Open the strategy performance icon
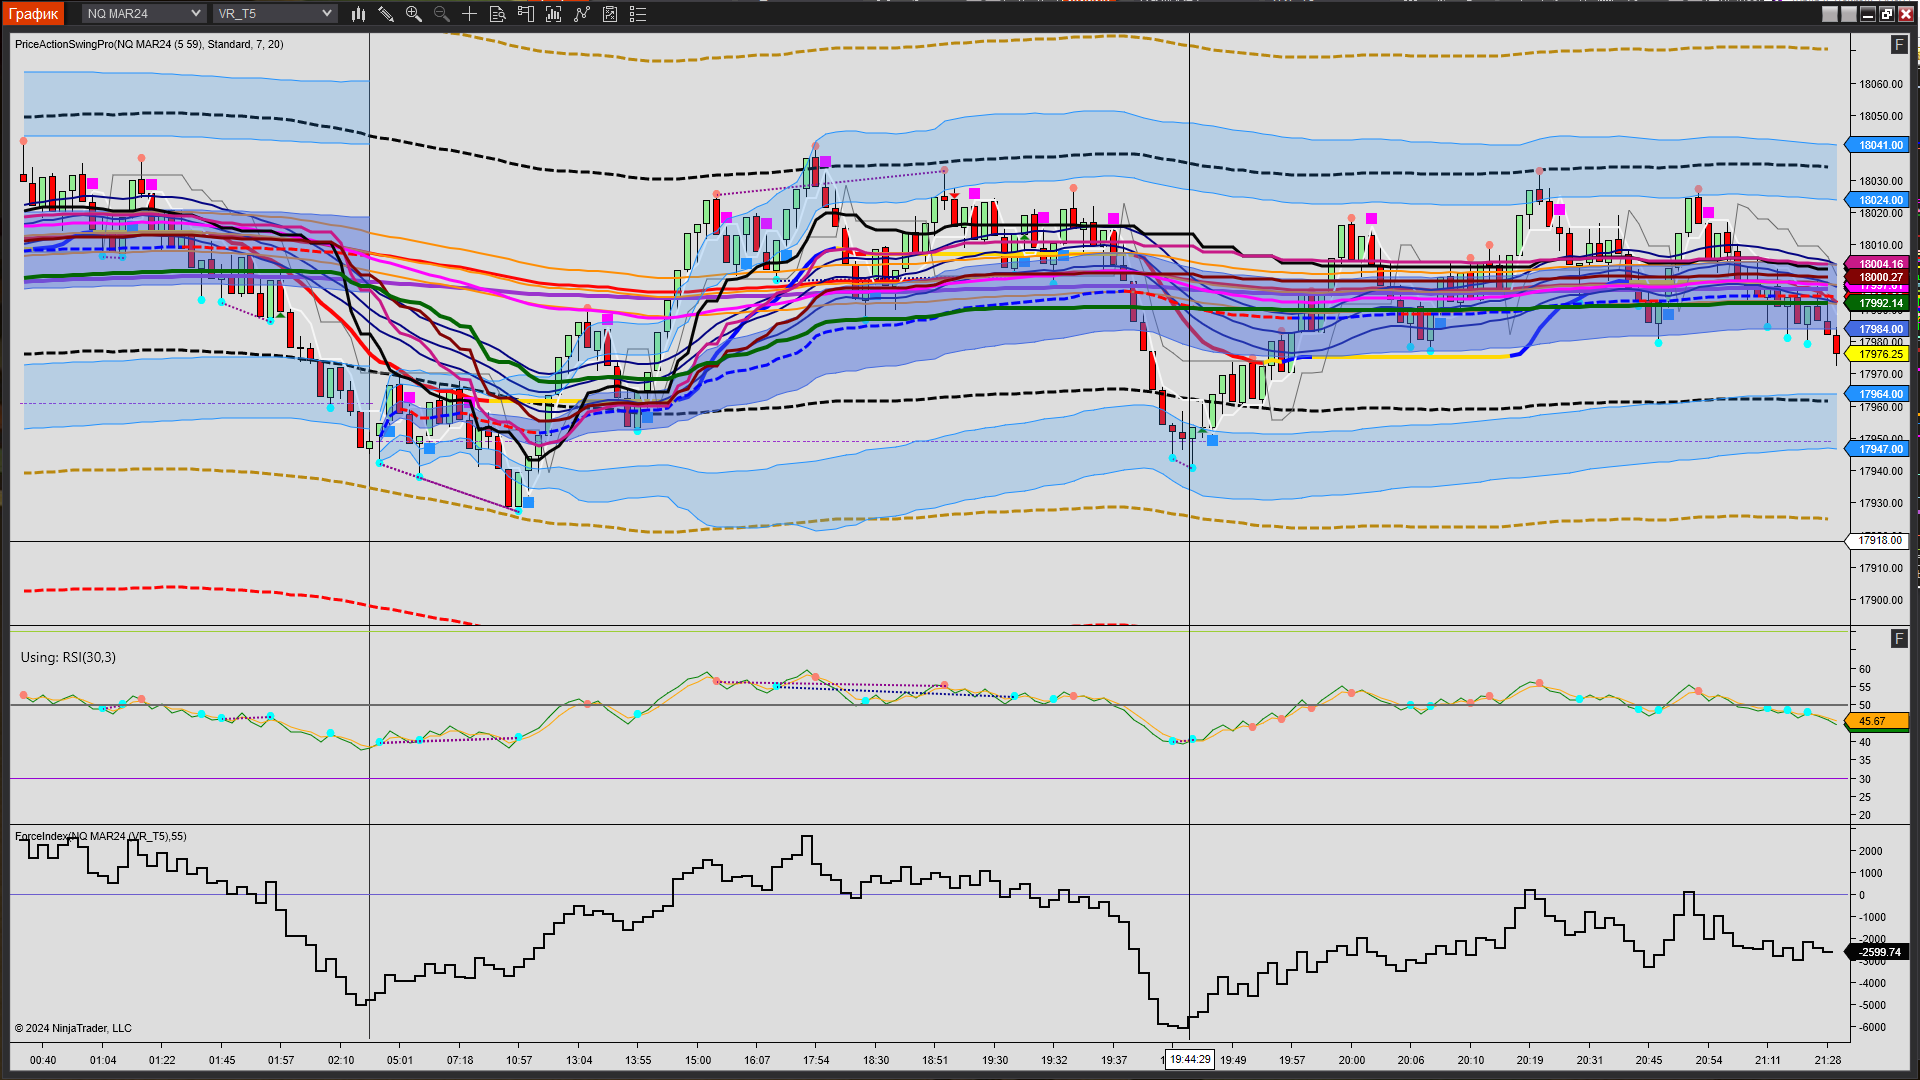The image size is (1920, 1080). pyautogui.click(x=610, y=14)
